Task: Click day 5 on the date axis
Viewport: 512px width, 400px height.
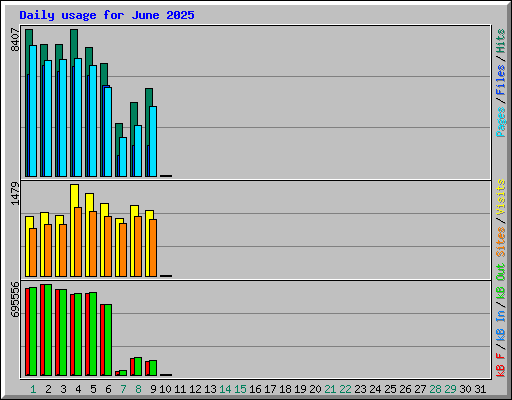Action: coord(93,389)
